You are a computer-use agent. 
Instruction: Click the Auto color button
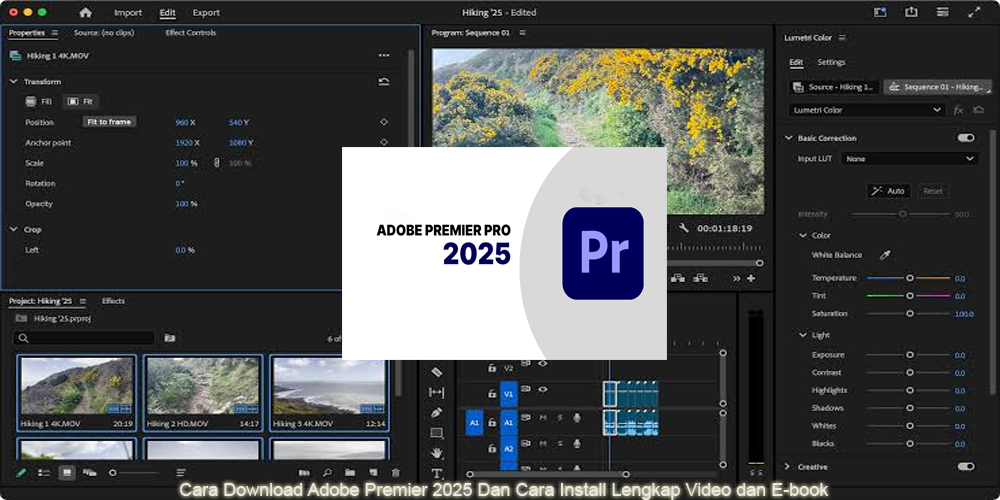[888, 191]
